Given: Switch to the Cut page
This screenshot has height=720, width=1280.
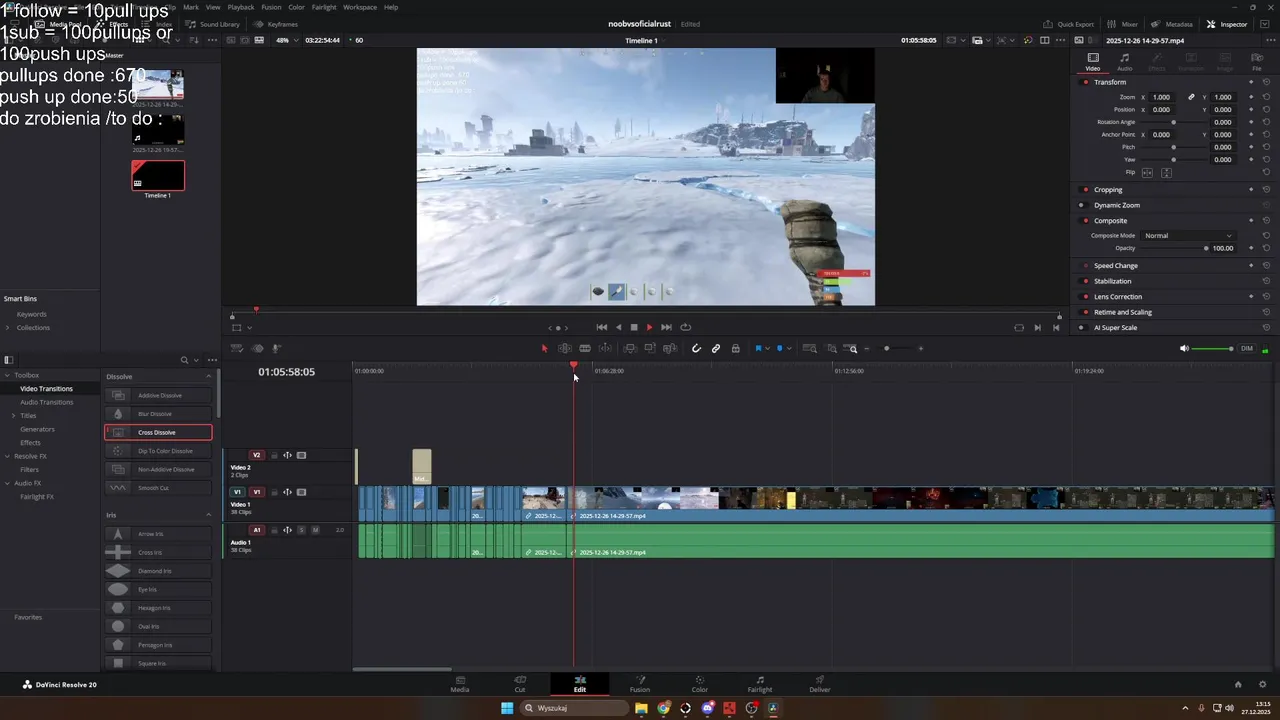Looking at the screenshot, I should pyautogui.click(x=520, y=684).
